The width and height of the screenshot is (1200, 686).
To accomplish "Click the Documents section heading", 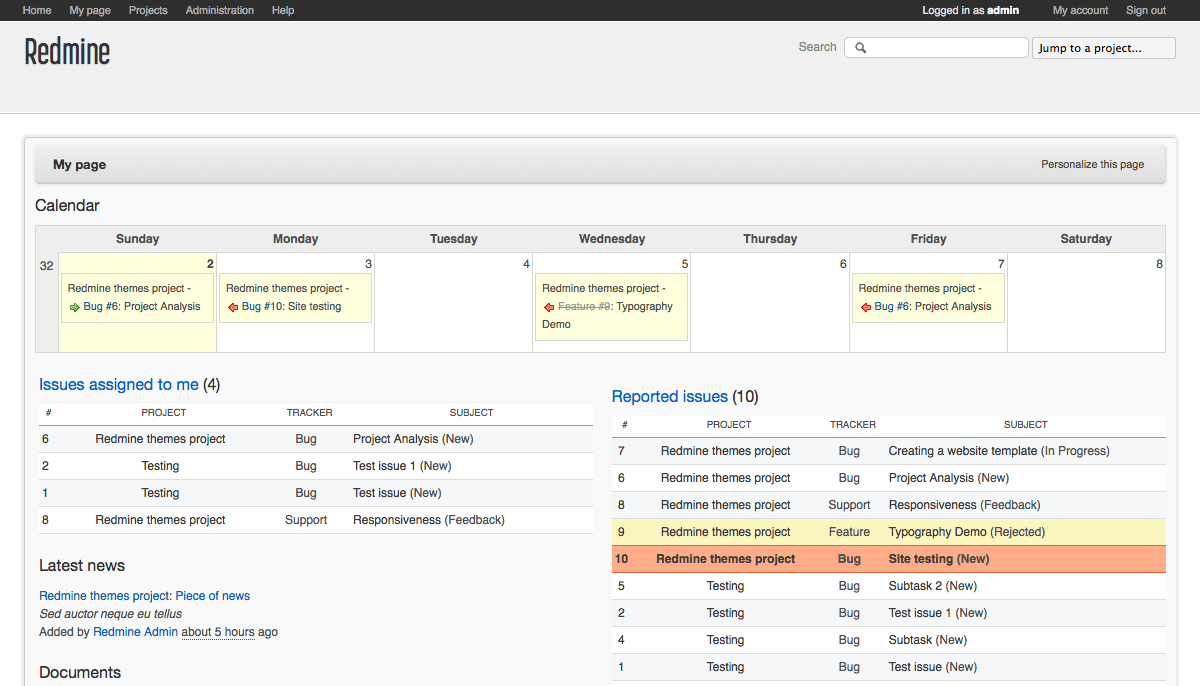I will [x=80, y=672].
